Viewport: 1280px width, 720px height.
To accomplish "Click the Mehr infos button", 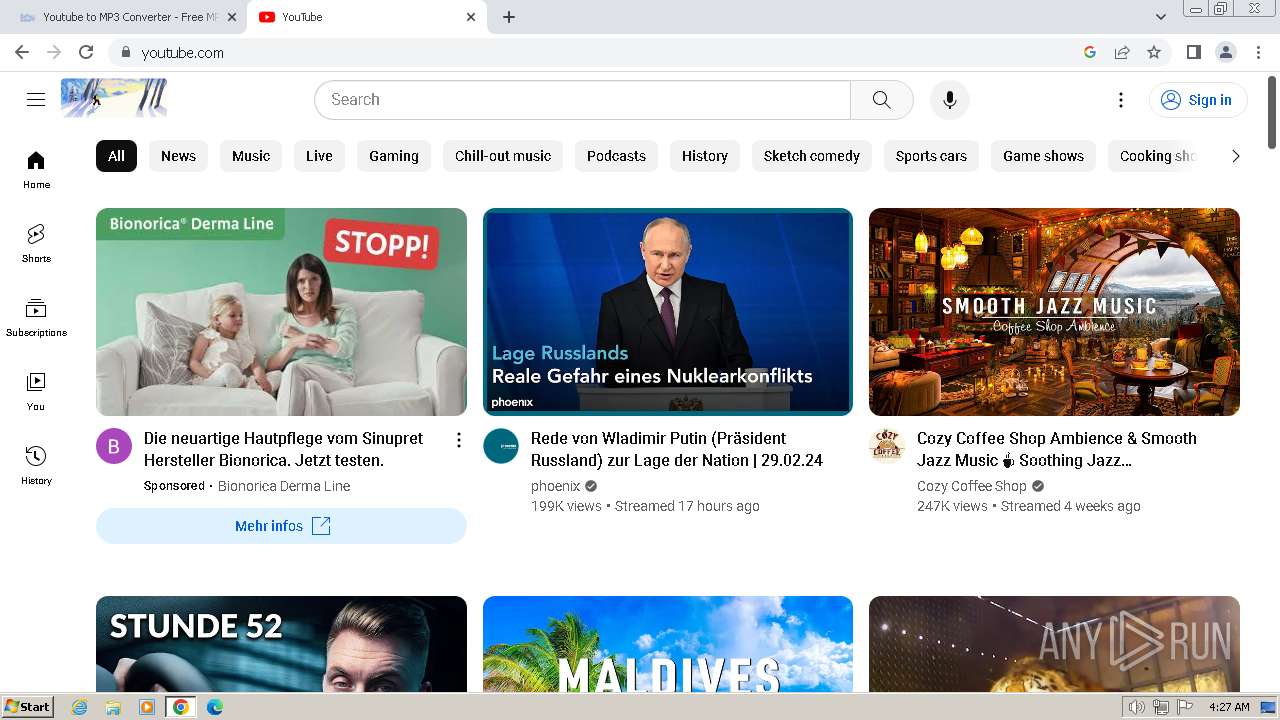I will (x=281, y=526).
